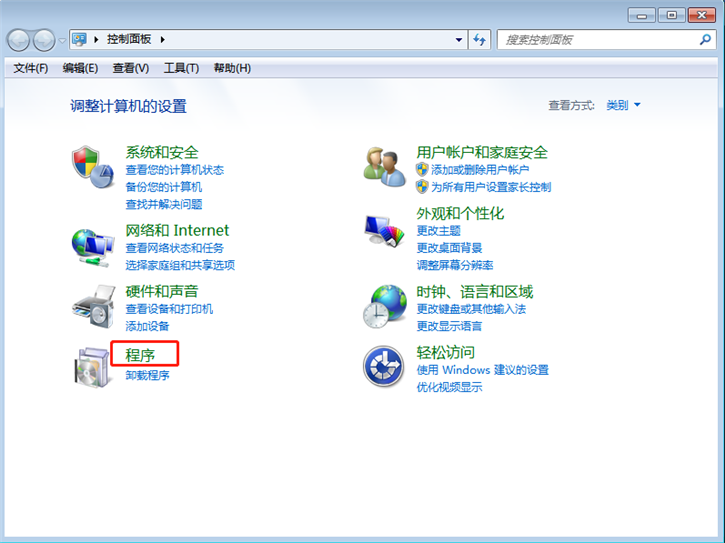The image size is (725, 543).
Task: Open the 帮助(H) menu
Action: (x=232, y=68)
